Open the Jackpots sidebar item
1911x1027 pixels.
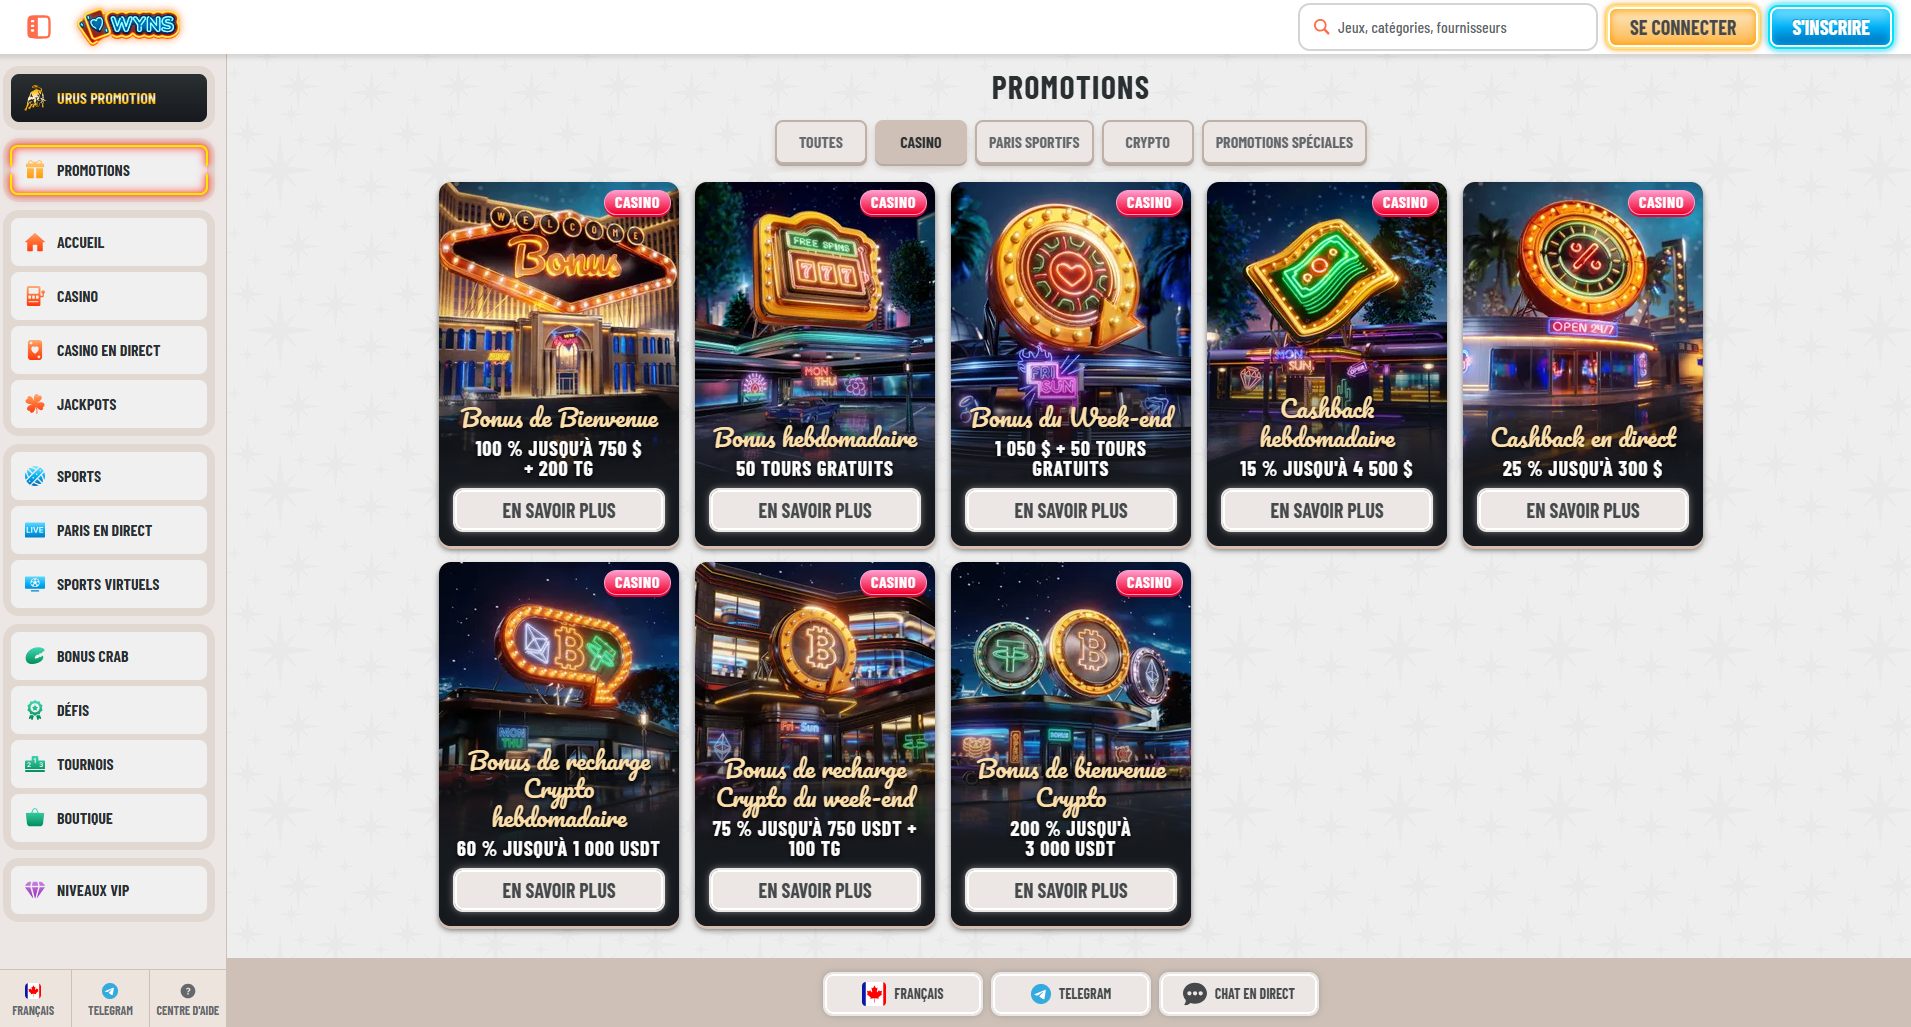point(109,404)
